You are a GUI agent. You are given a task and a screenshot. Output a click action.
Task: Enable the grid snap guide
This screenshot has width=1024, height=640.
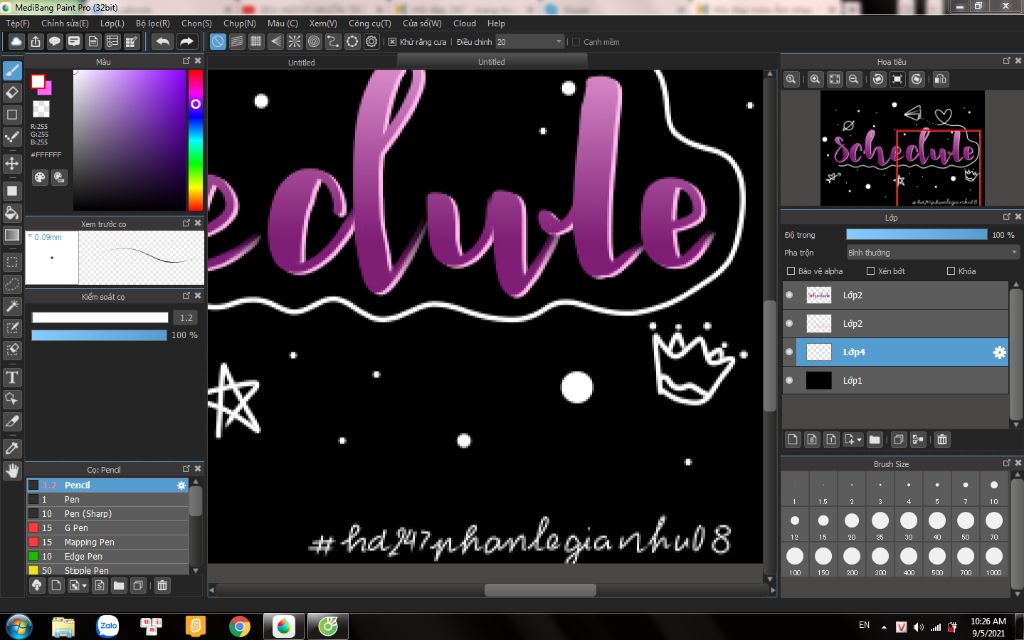[256, 42]
